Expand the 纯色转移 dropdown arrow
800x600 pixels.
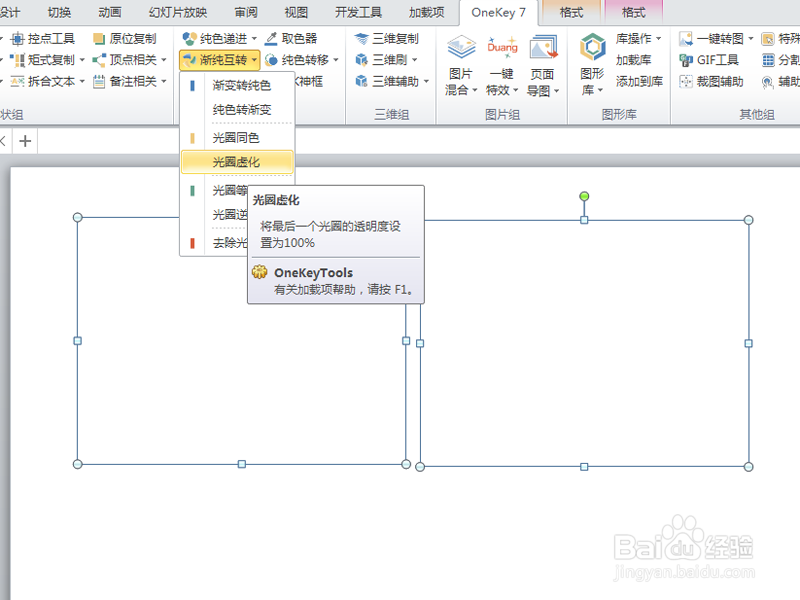coord(336,60)
